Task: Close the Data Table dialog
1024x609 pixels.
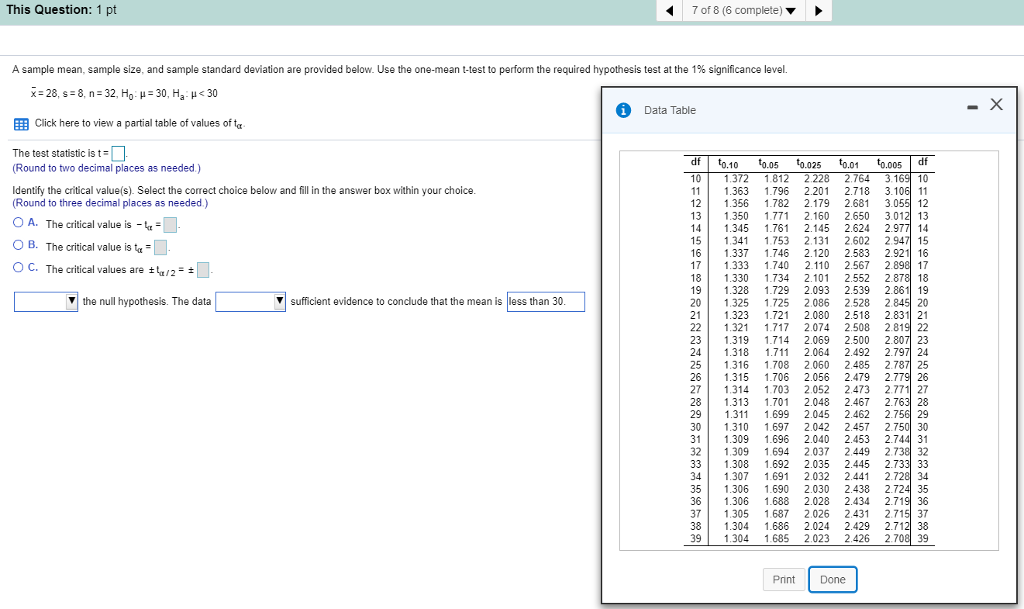Action: [x=996, y=104]
